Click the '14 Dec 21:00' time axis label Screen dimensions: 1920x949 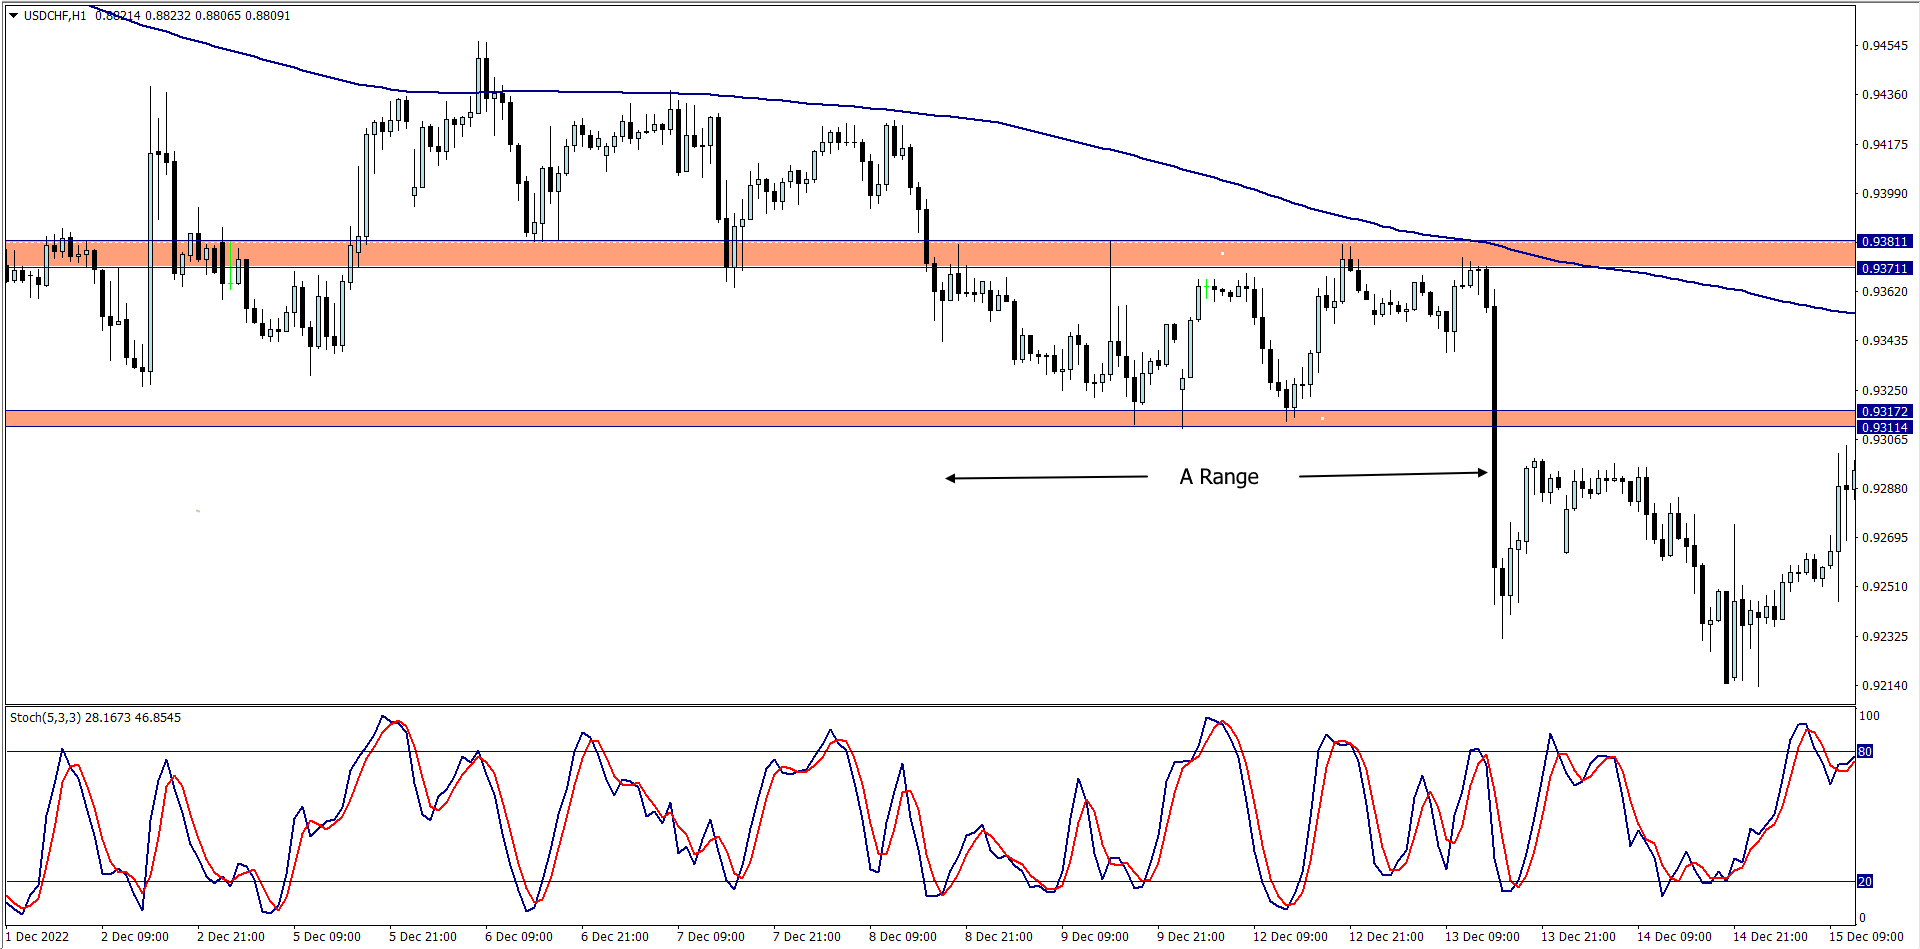(1771, 937)
